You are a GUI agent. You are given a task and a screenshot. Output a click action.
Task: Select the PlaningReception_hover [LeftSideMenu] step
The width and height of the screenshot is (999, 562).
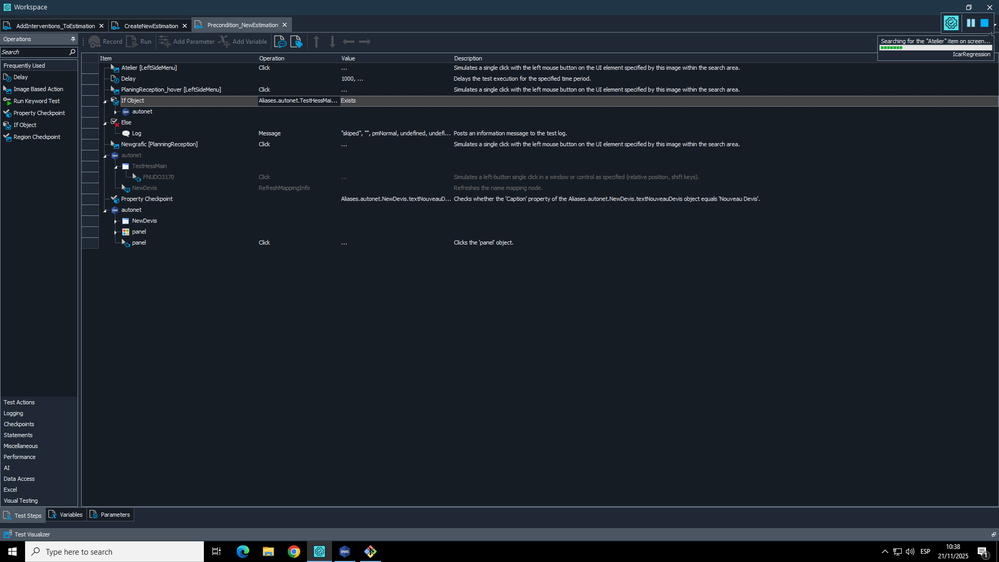pos(171,90)
